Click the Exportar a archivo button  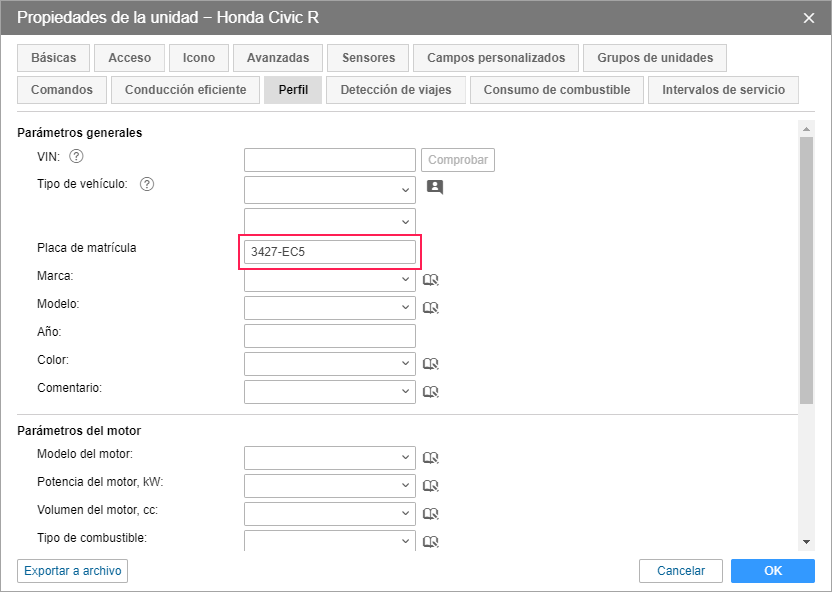coord(72,571)
